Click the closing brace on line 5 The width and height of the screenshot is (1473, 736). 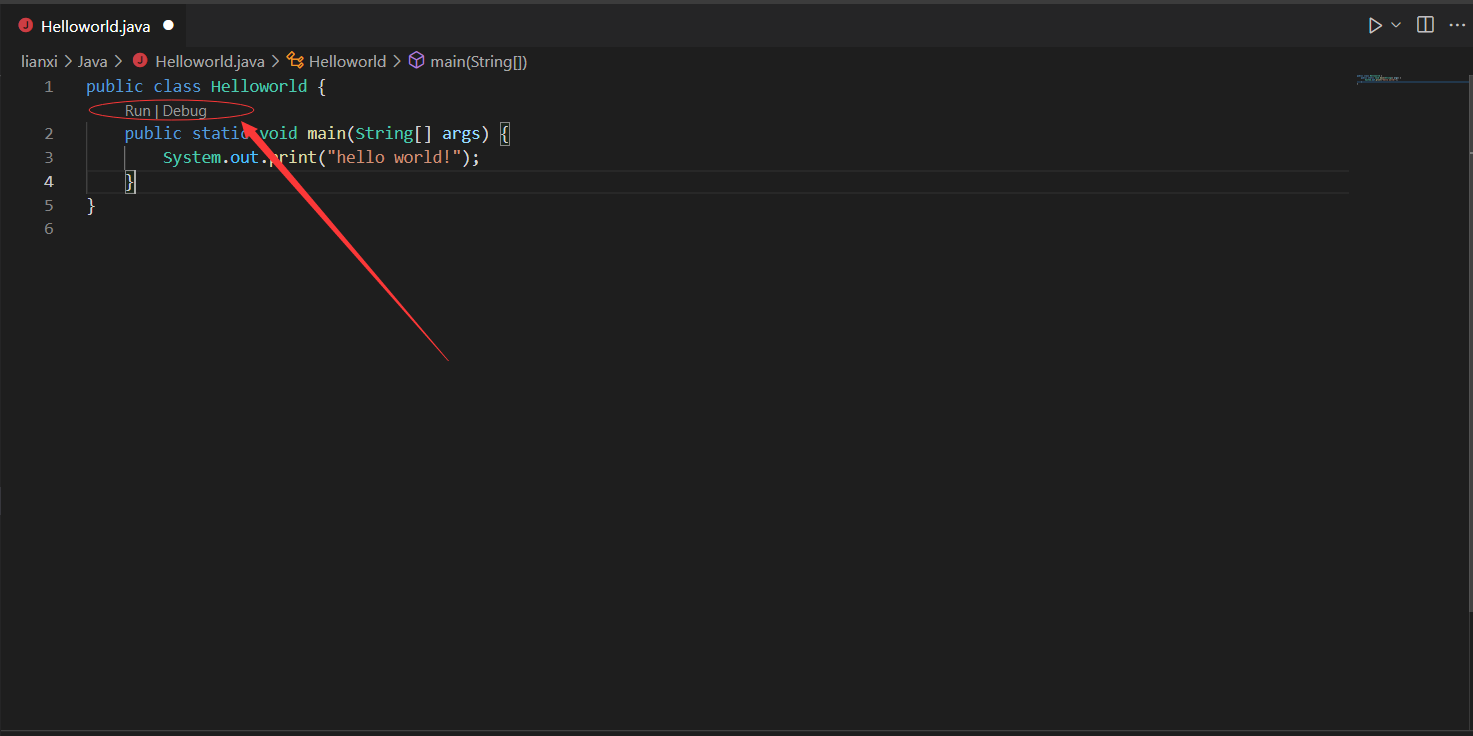89,204
